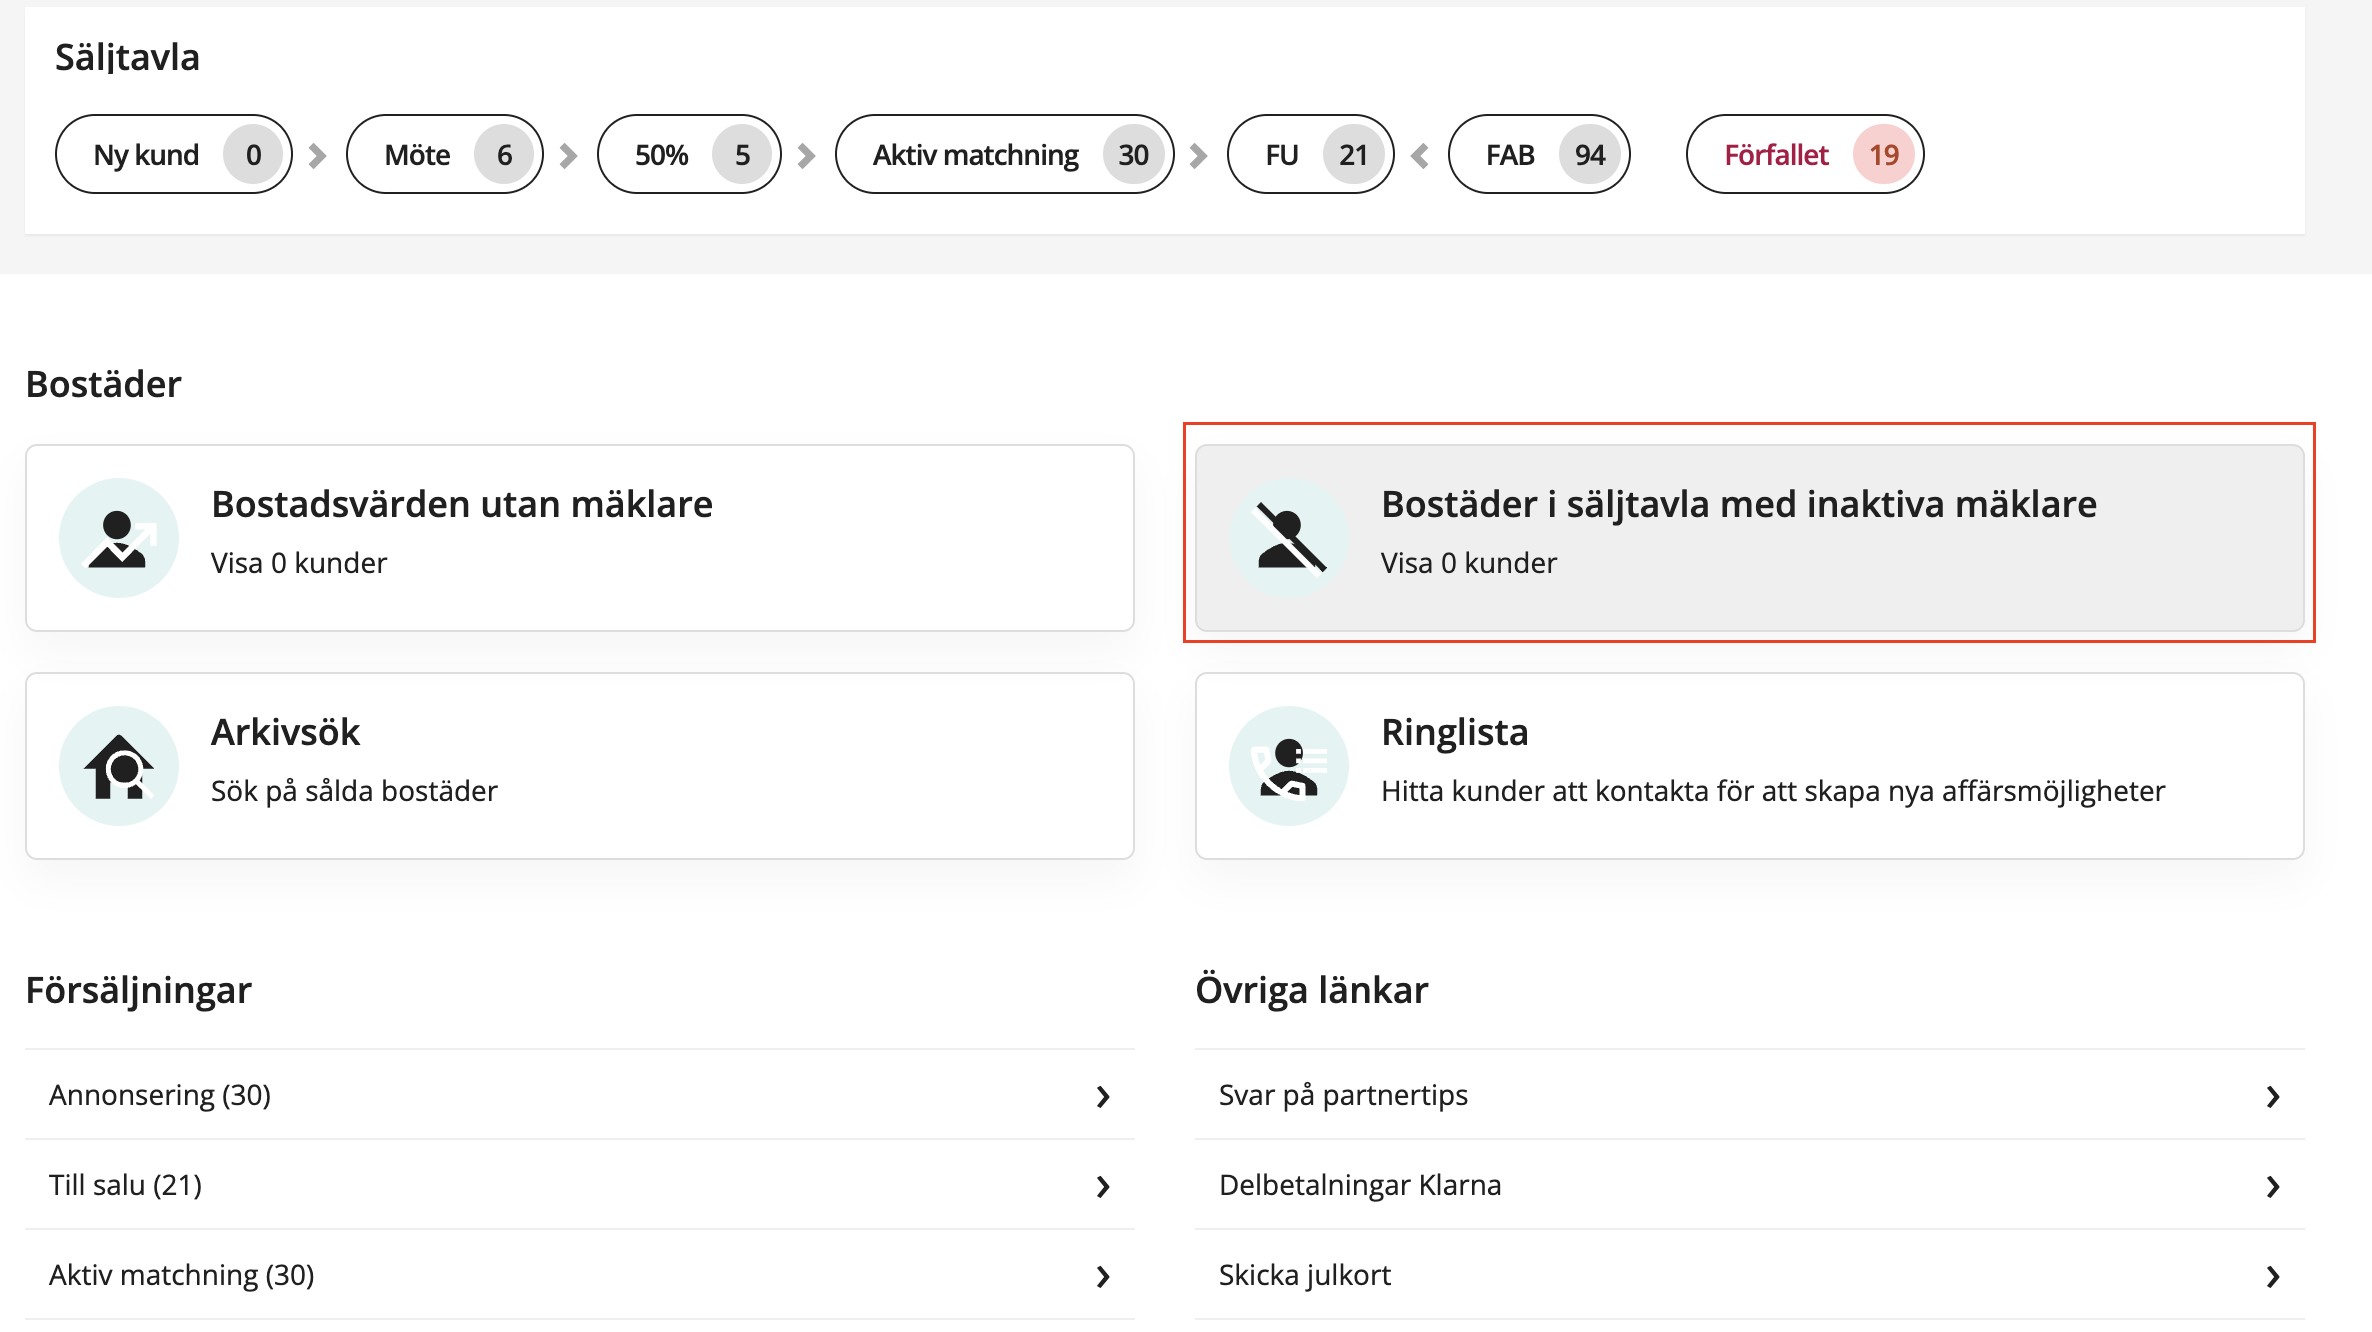Select the Möte stage pill
The image size is (2372, 1332).
pyautogui.click(x=444, y=155)
